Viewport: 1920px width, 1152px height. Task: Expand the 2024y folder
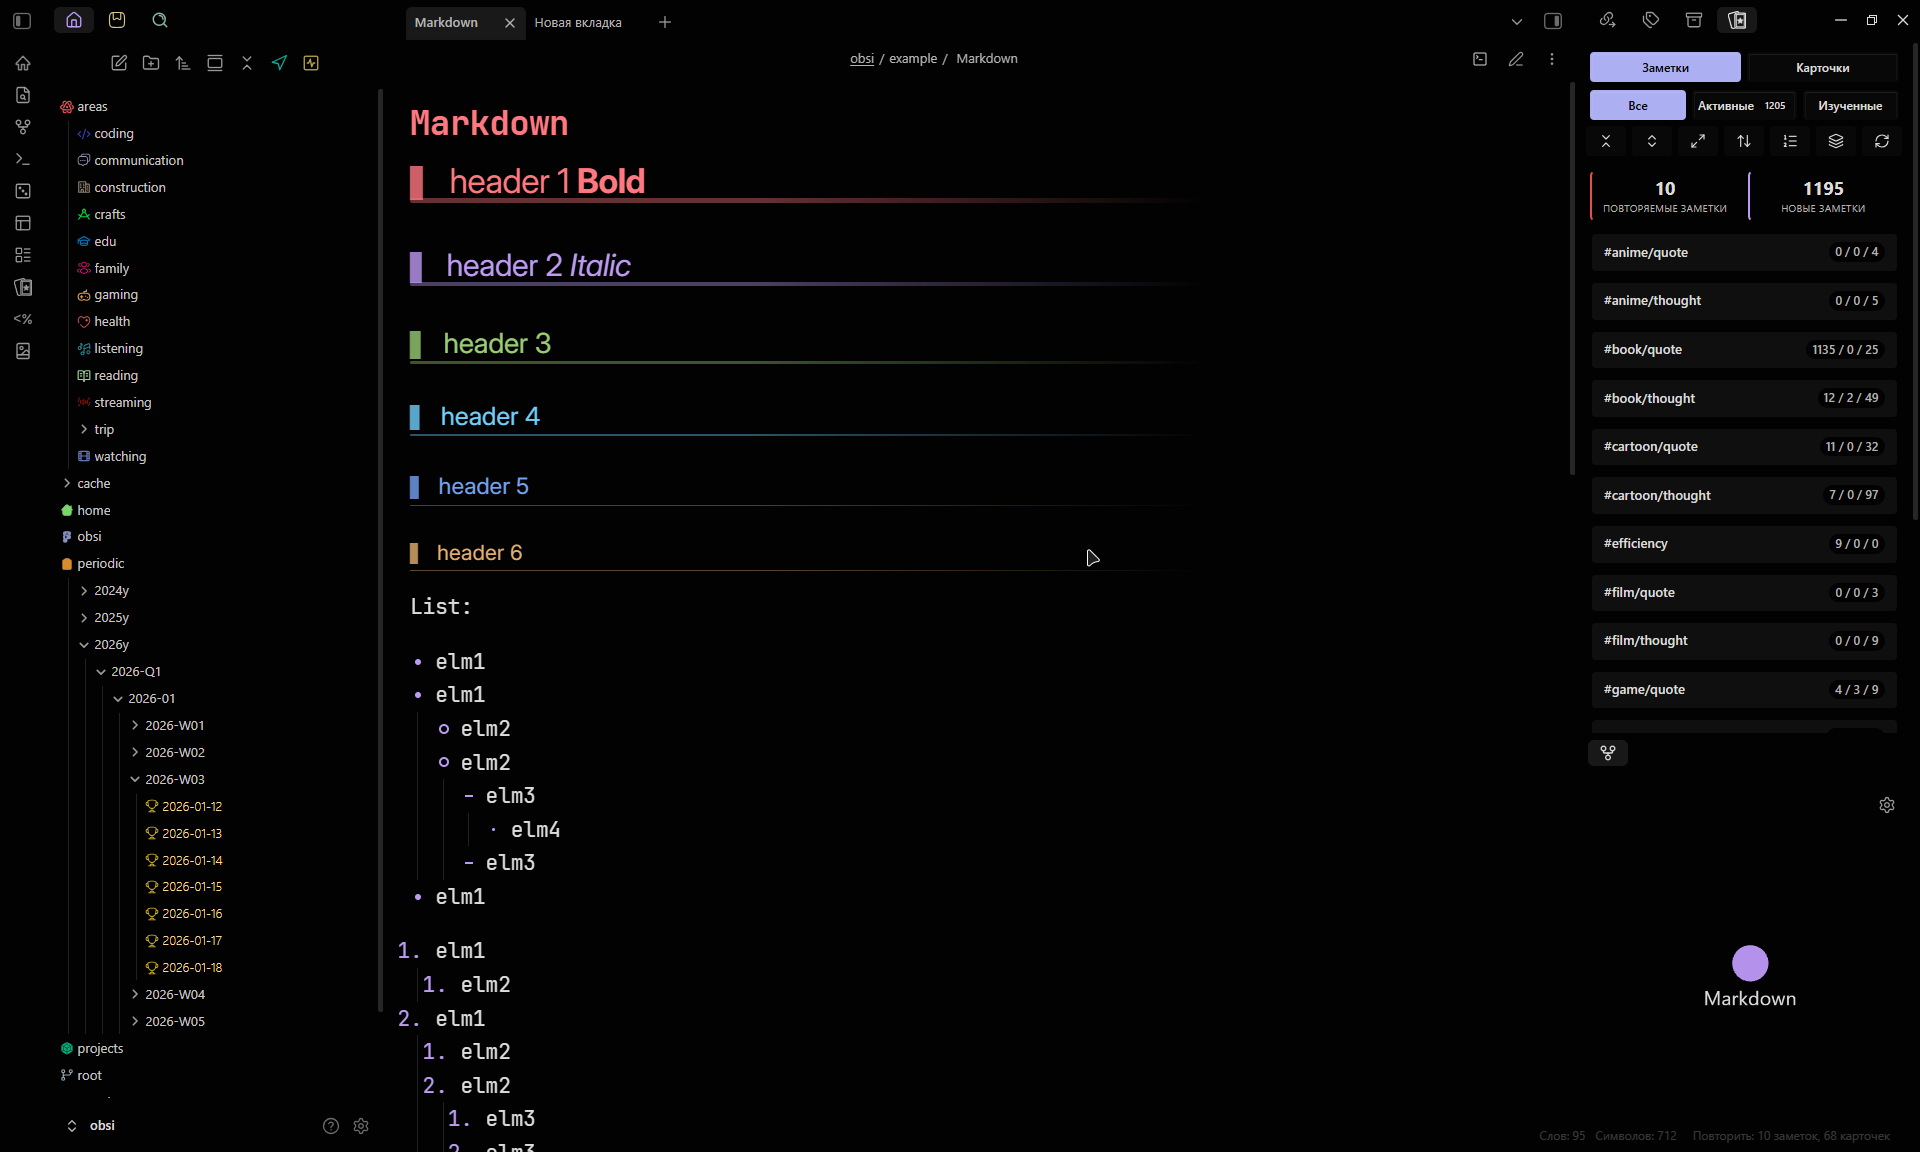tap(84, 591)
